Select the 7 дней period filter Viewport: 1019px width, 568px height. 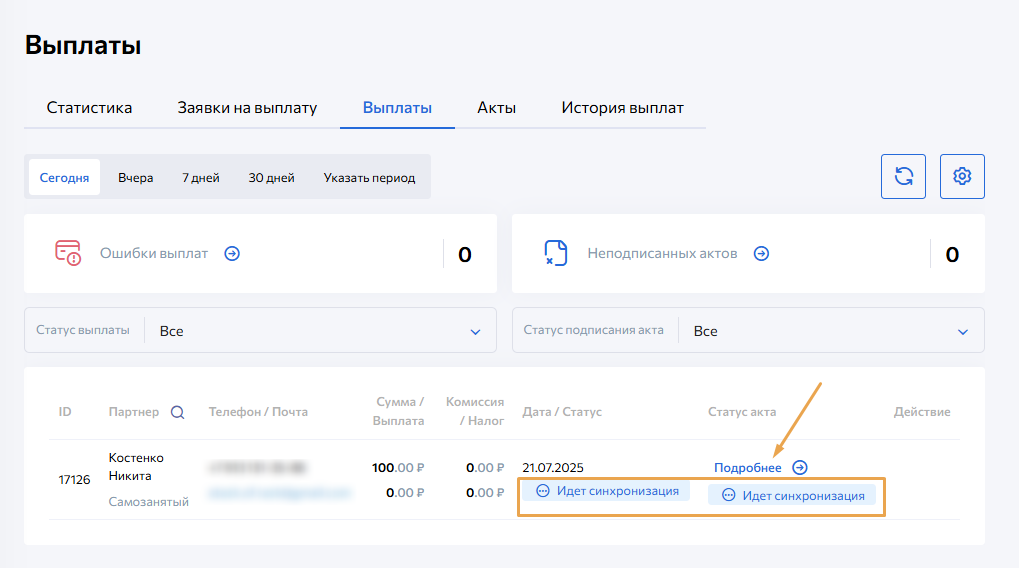(200, 178)
